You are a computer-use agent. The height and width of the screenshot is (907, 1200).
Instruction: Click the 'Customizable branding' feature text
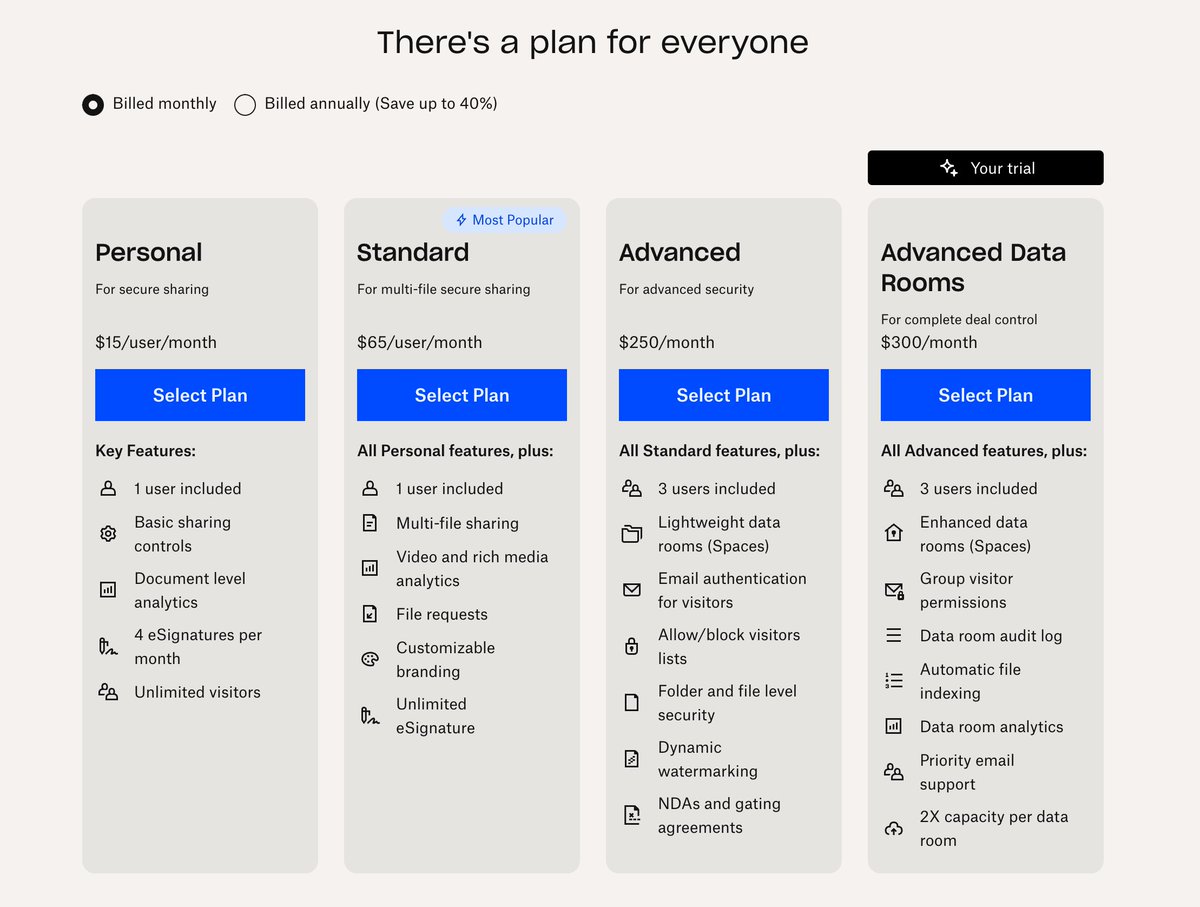click(x=445, y=660)
